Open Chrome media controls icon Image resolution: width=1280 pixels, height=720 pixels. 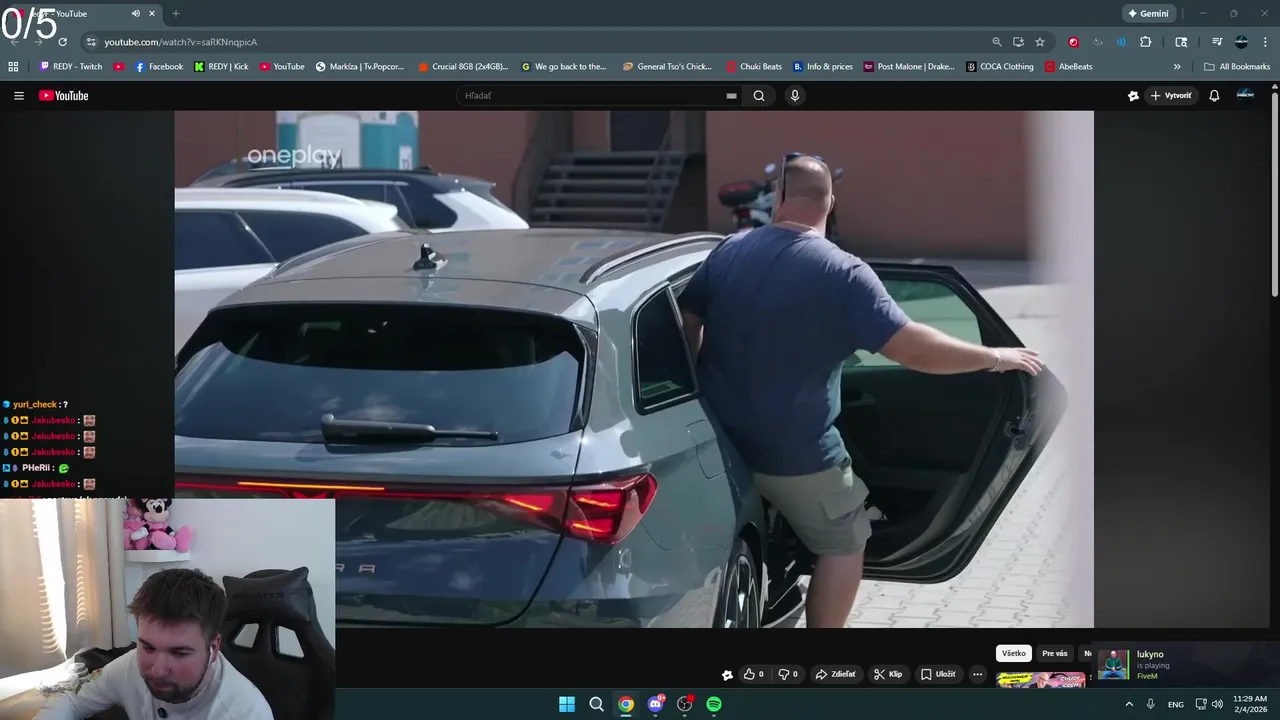pos(1217,42)
